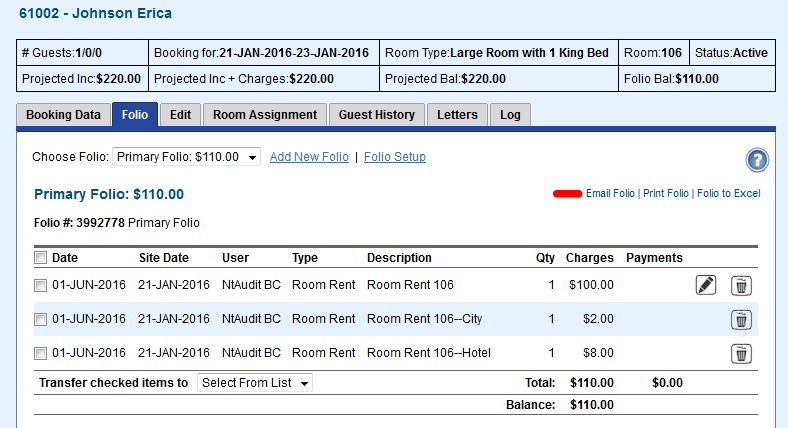Image resolution: width=788 pixels, height=428 pixels.
Task: Click the red marker next to Email Folio
Action: tap(567, 193)
